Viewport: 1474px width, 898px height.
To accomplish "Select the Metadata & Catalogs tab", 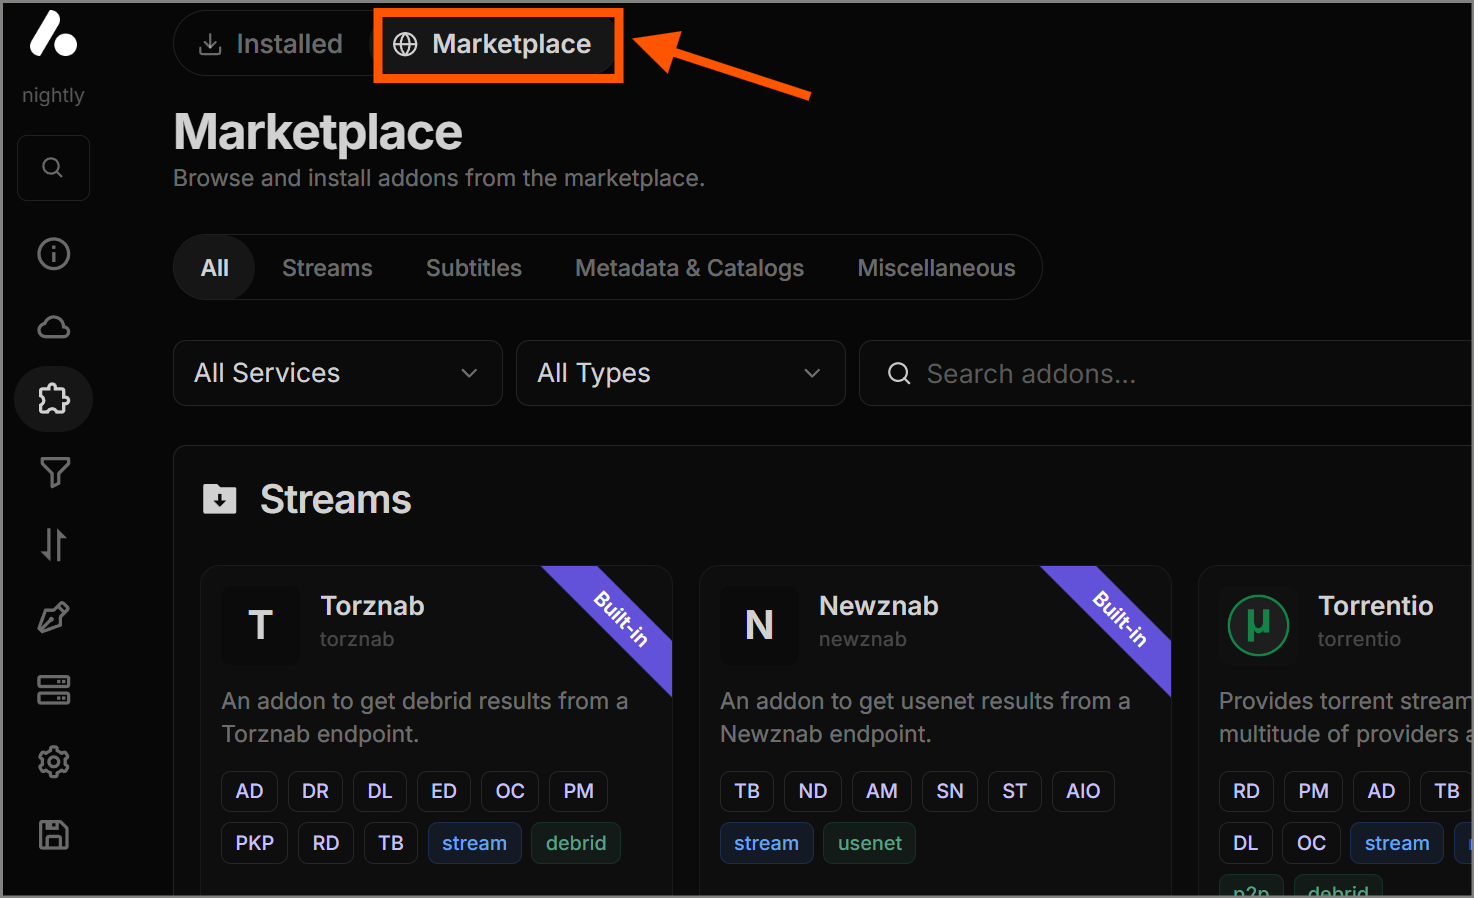I will coord(690,268).
